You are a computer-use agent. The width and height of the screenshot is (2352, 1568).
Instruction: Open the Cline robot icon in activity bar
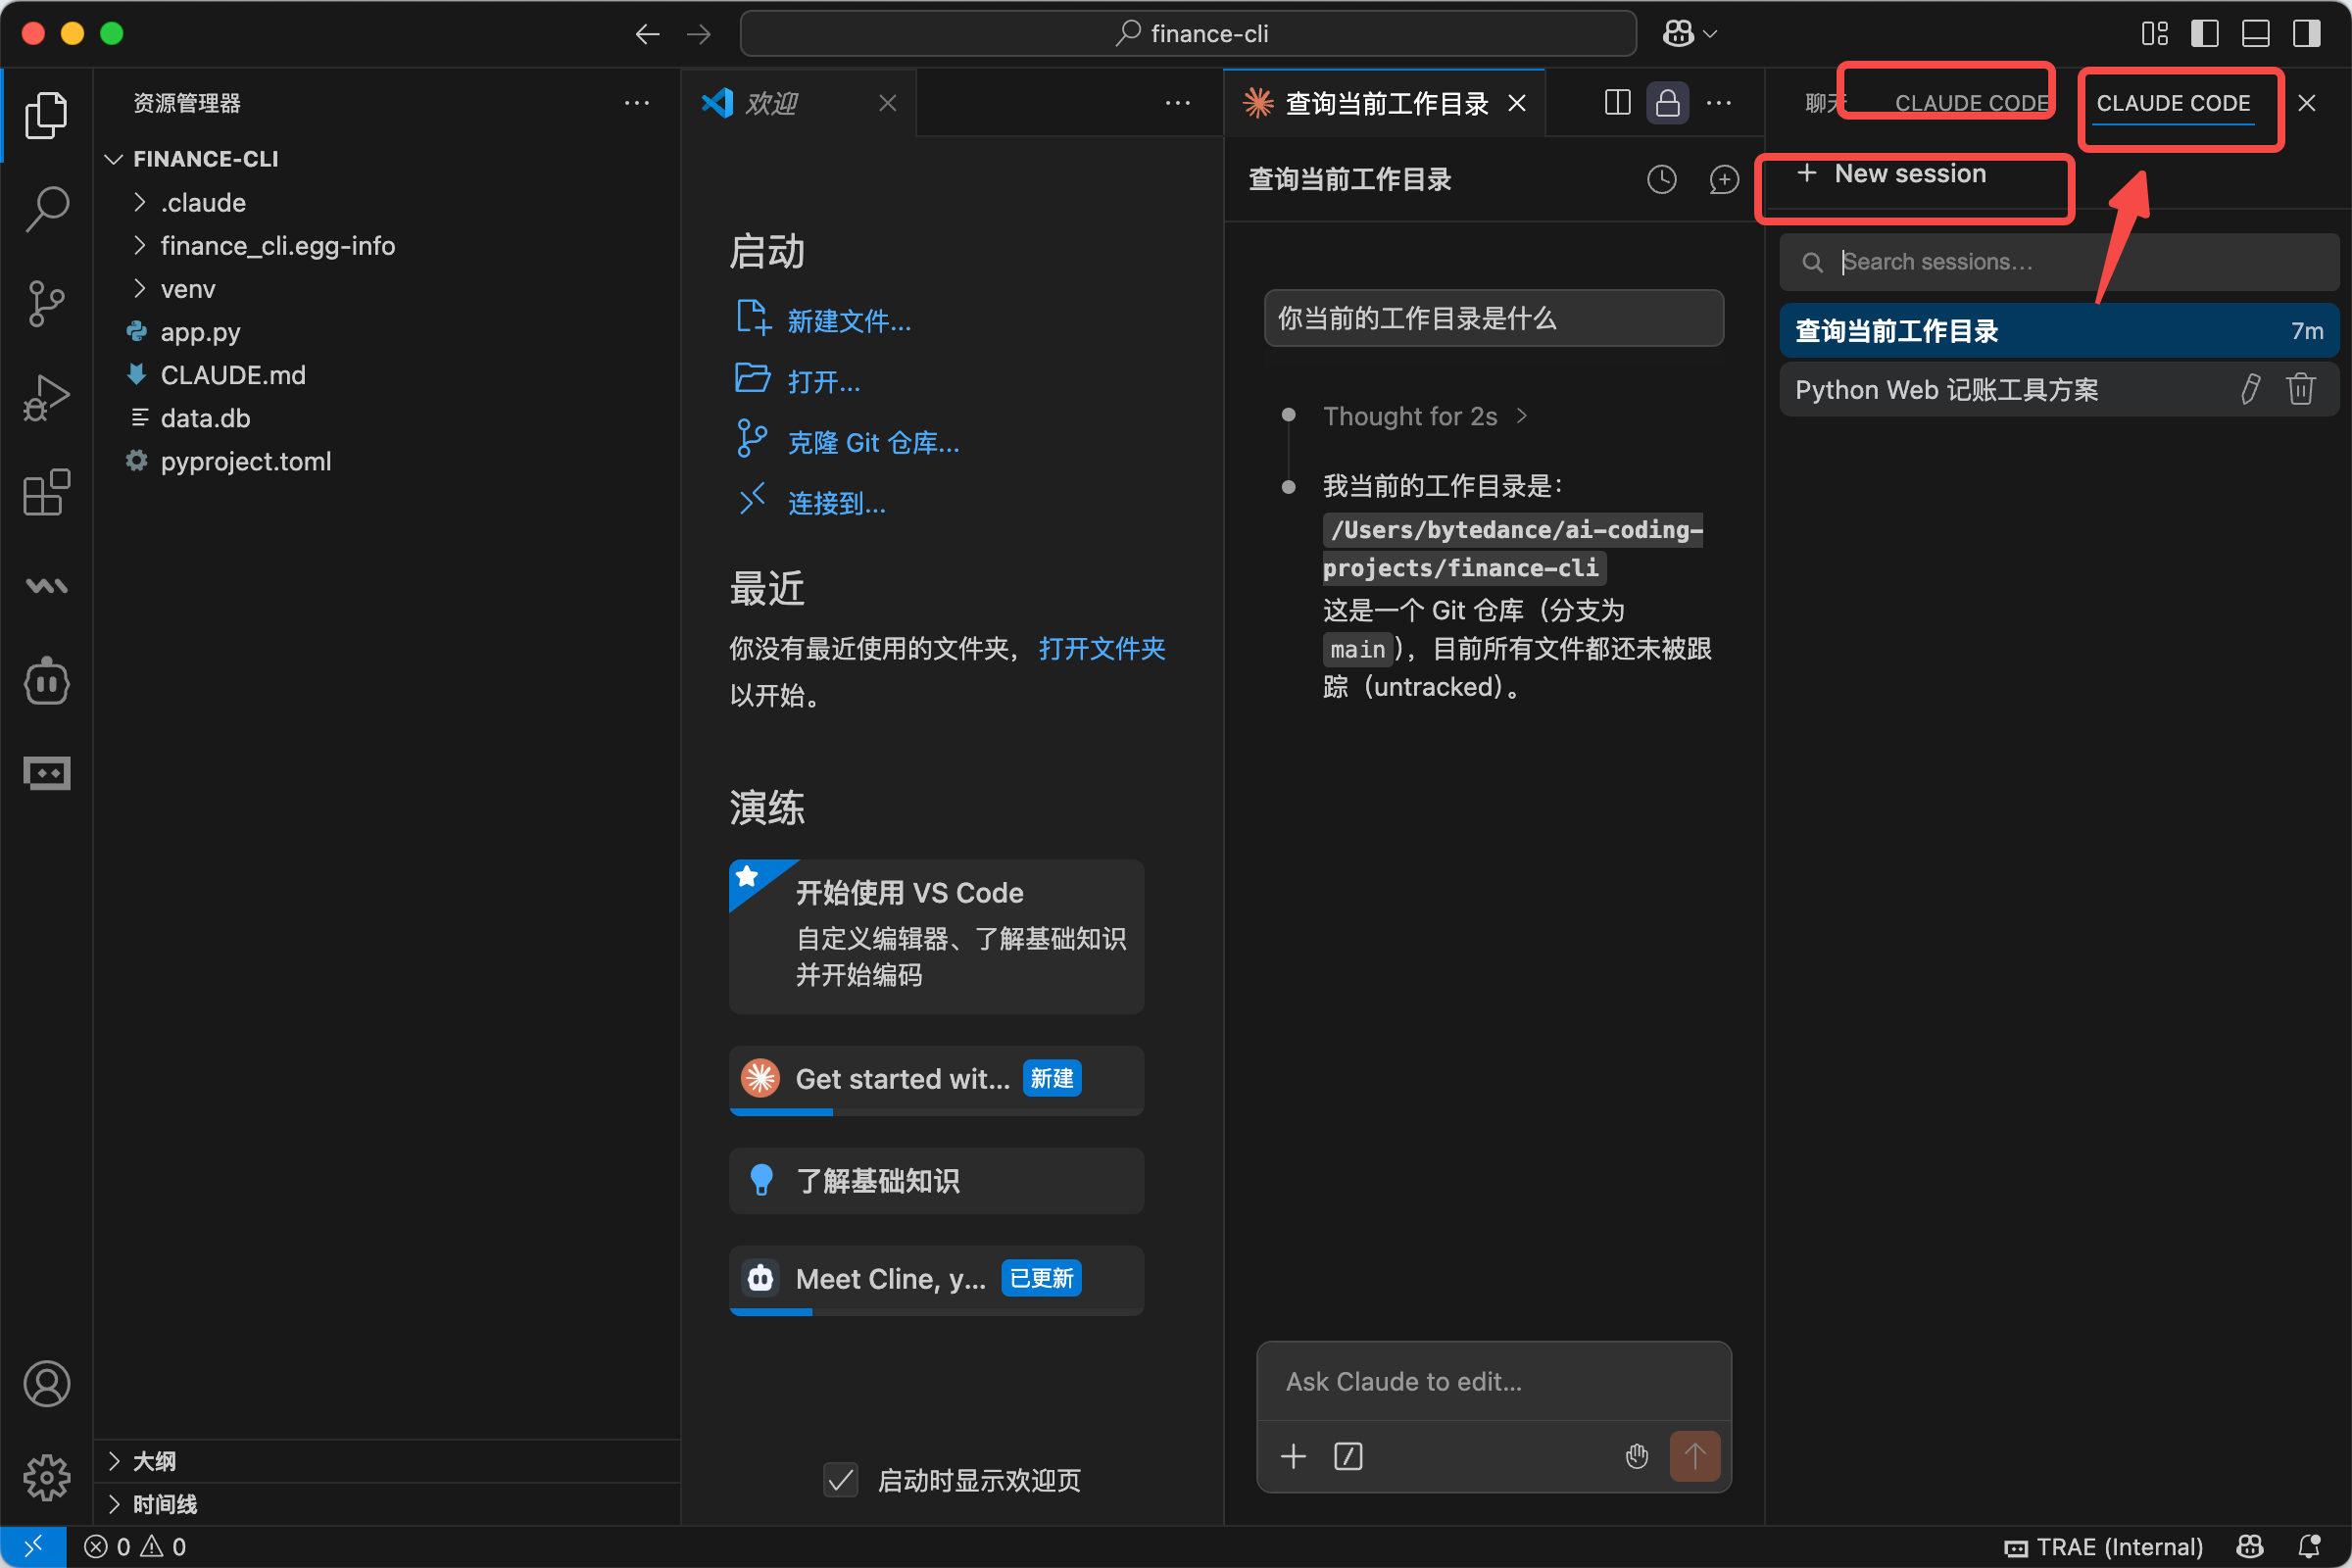click(x=46, y=682)
